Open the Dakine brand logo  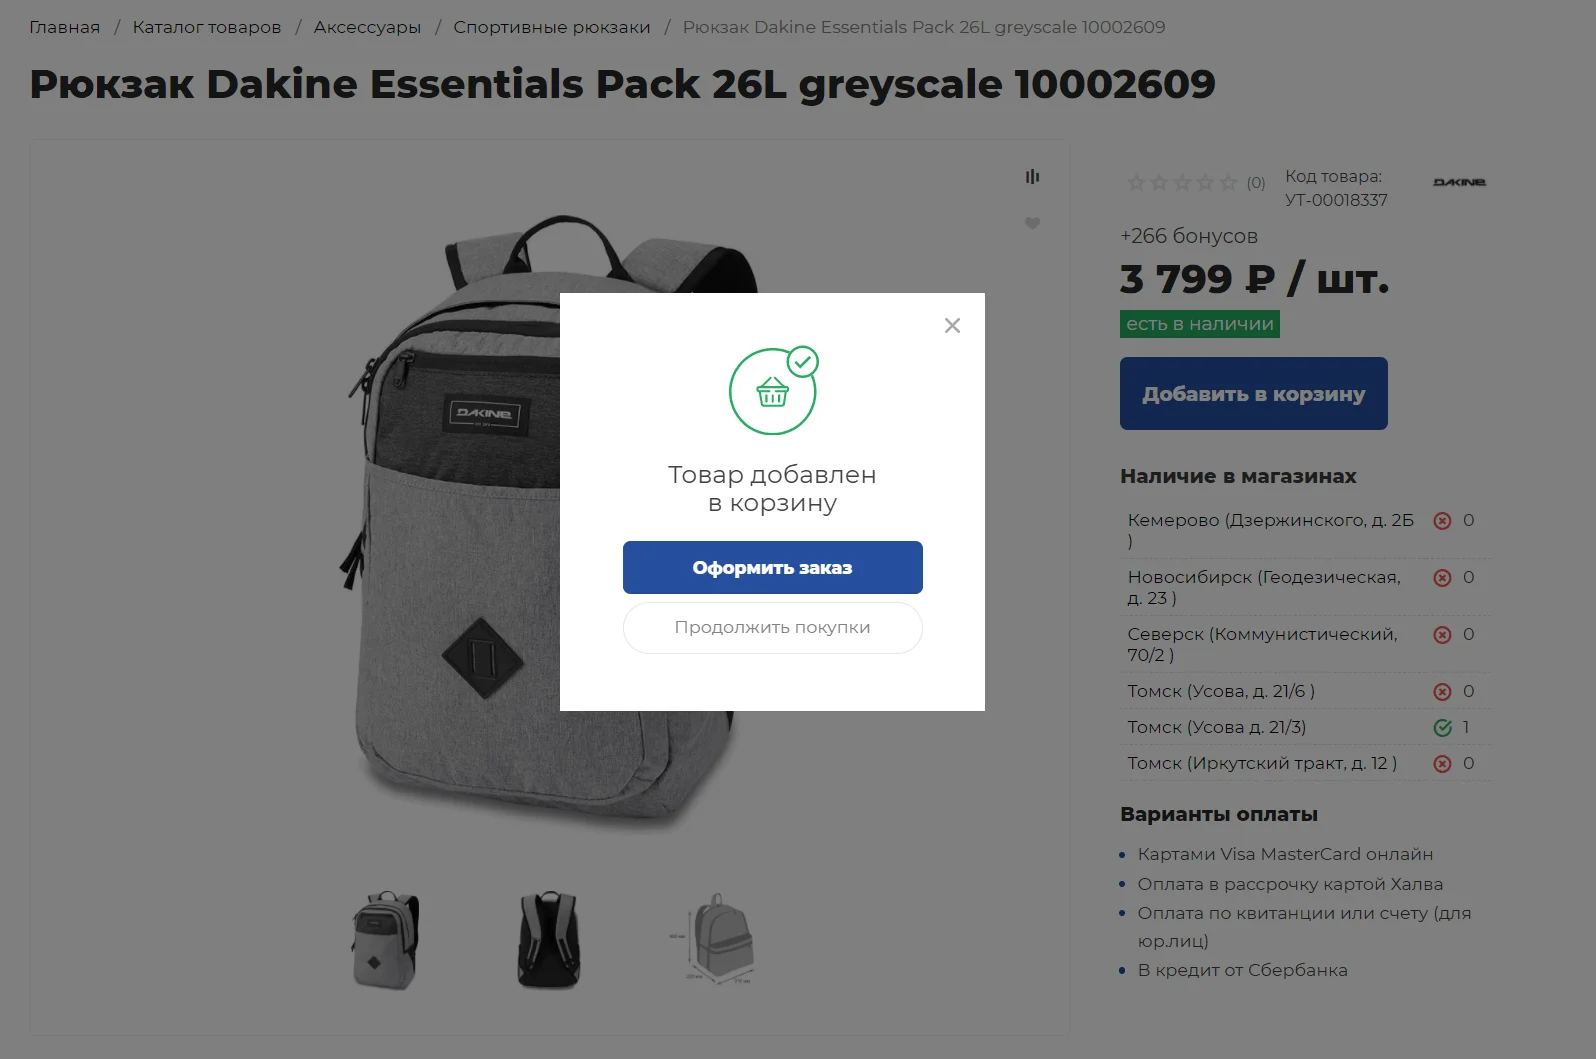tap(1460, 182)
